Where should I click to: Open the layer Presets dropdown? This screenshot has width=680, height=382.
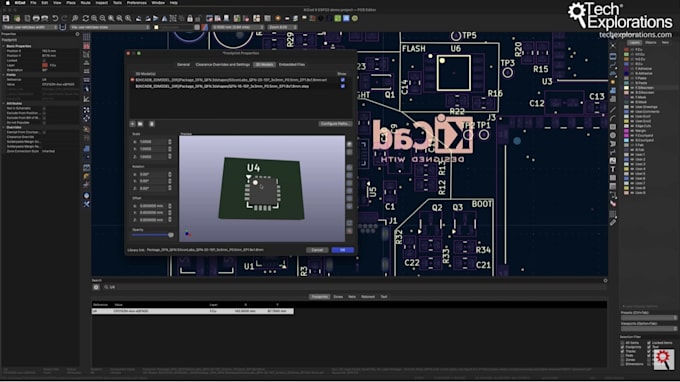(x=649, y=318)
